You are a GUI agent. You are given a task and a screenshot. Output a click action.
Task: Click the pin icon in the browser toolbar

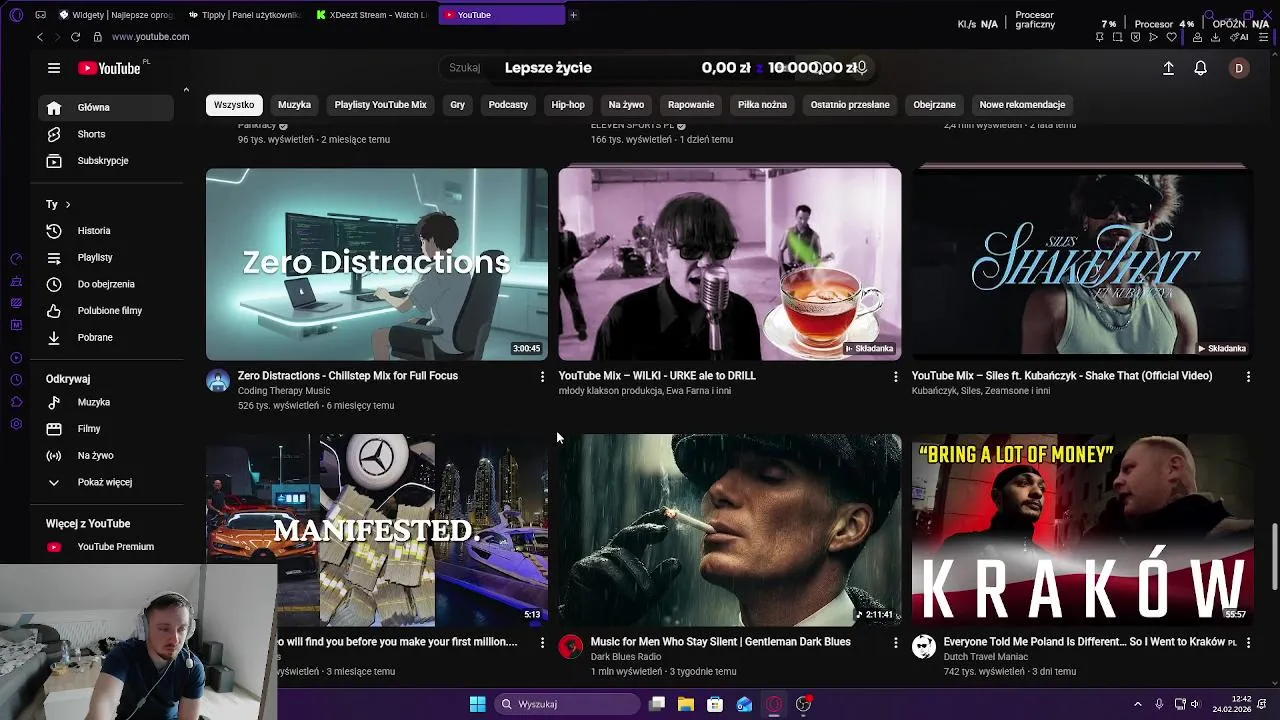pos(1099,37)
